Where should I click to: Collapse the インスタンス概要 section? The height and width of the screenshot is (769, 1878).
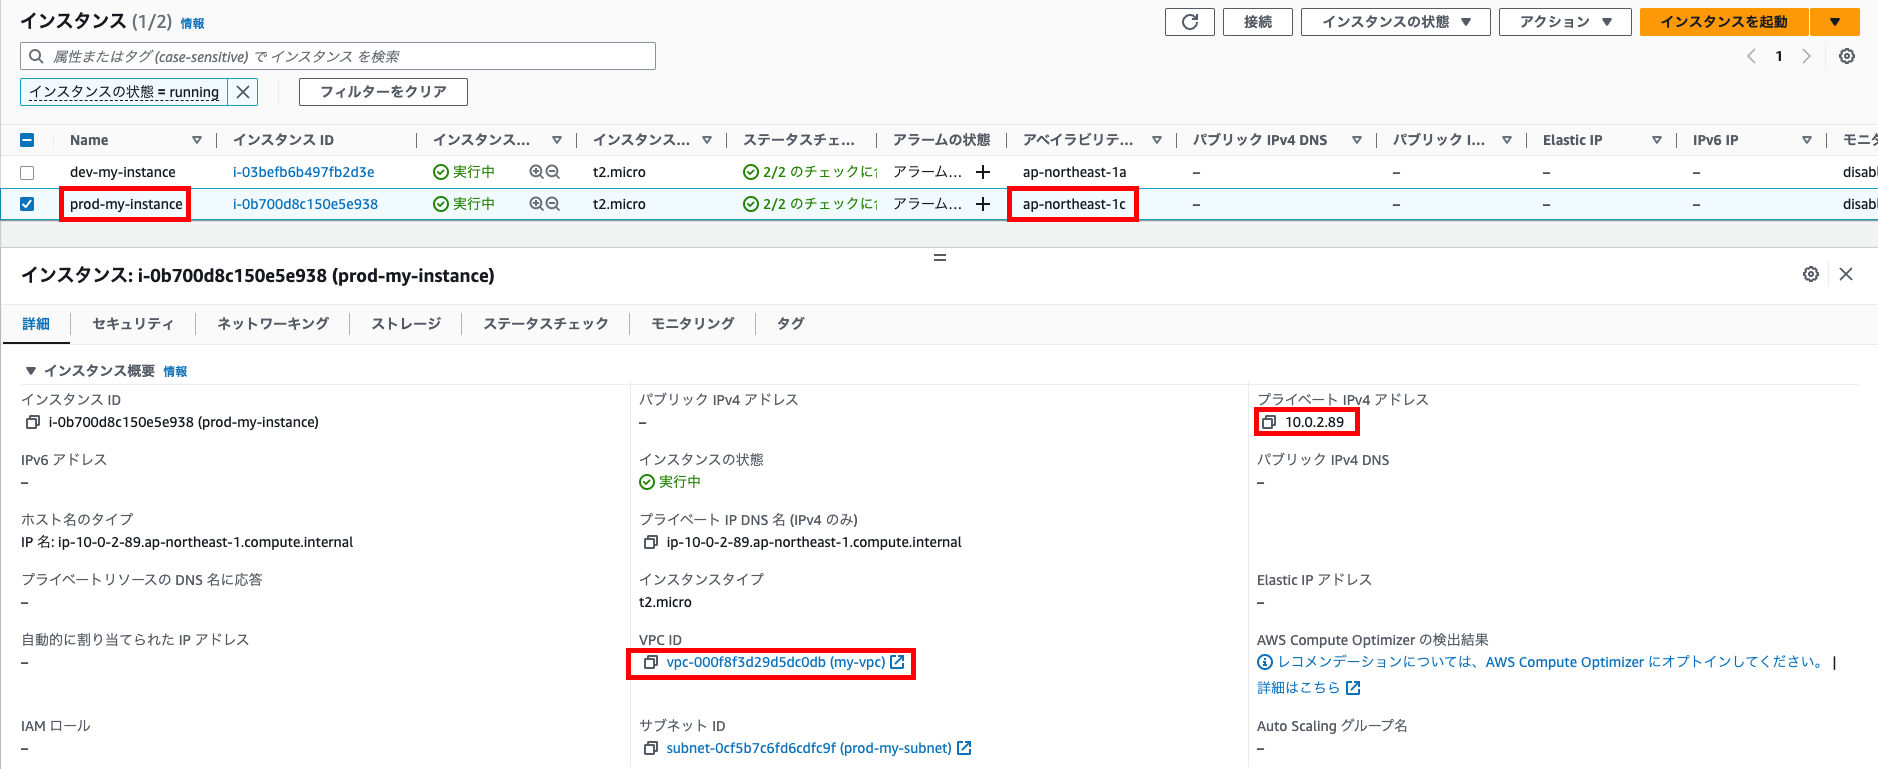point(31,371)
